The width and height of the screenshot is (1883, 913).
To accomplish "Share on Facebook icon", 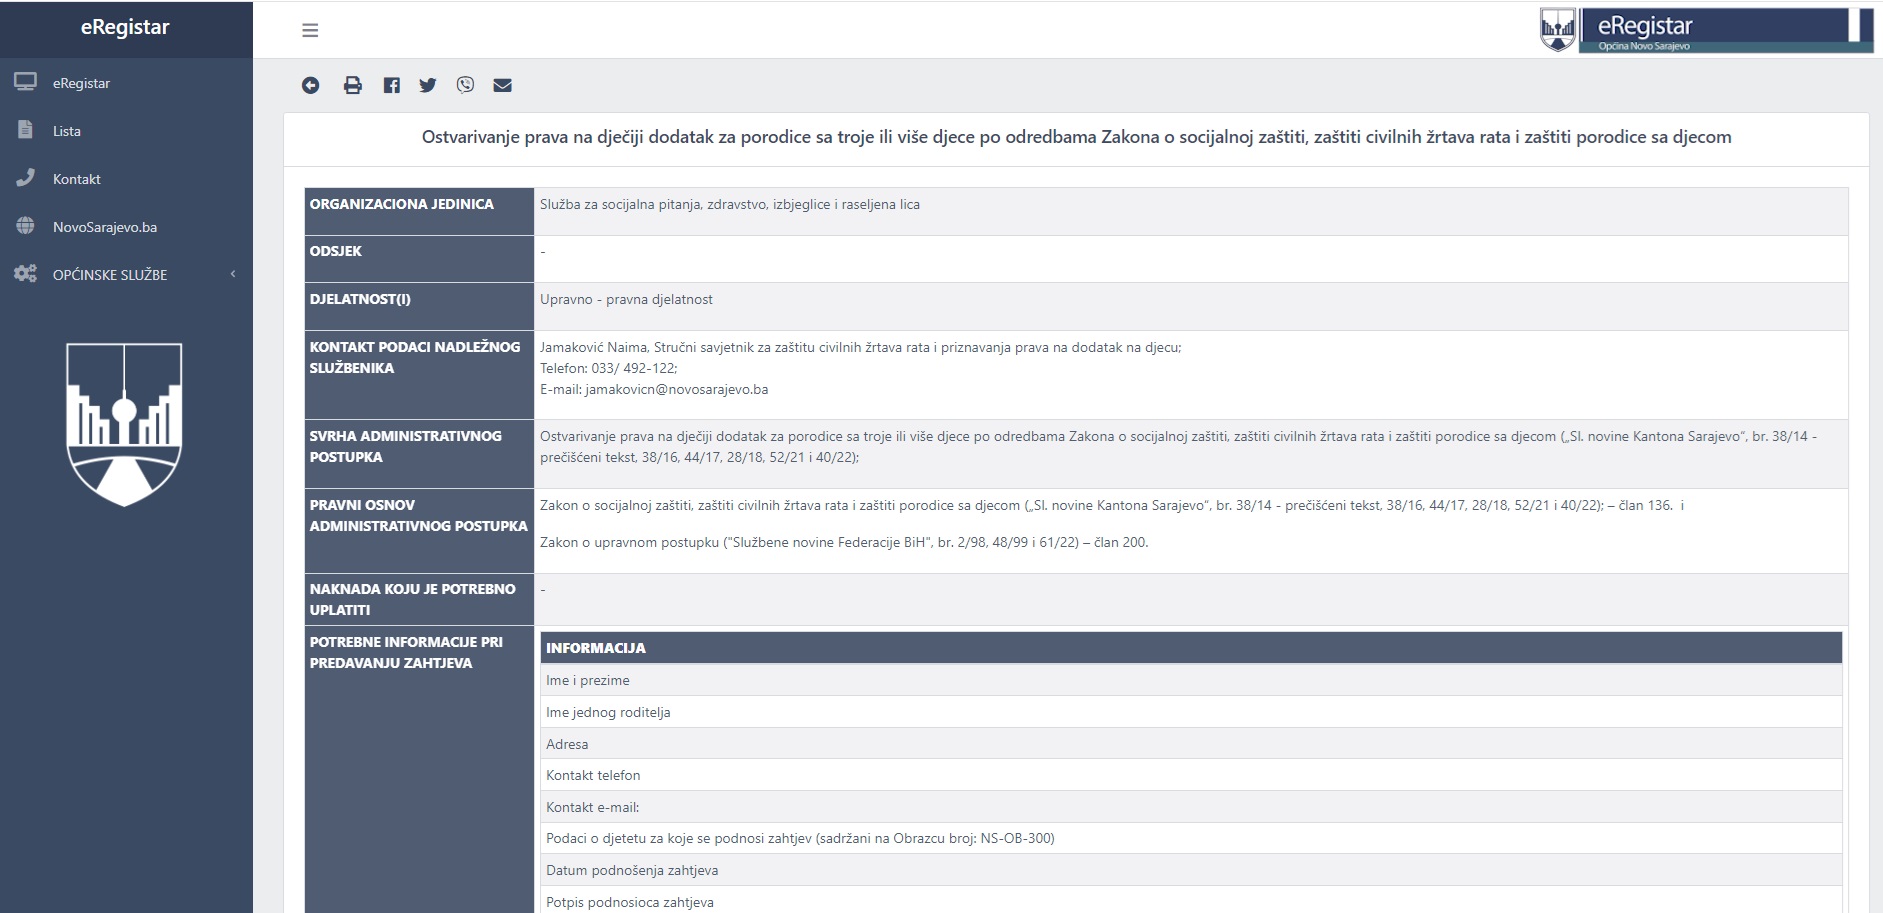I will [x=391, y=85].
